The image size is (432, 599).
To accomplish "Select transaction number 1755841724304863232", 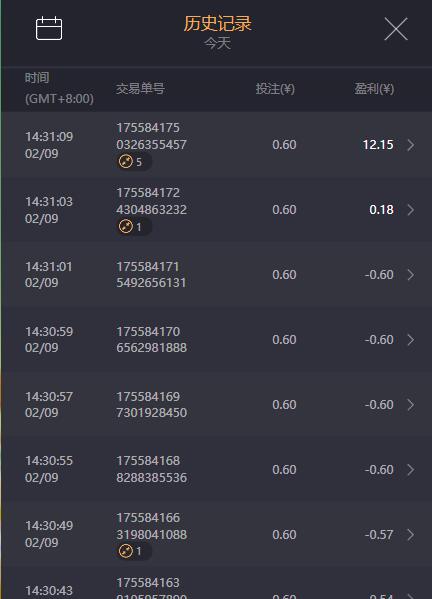I will pyautogui.click(x=151, y=201).
